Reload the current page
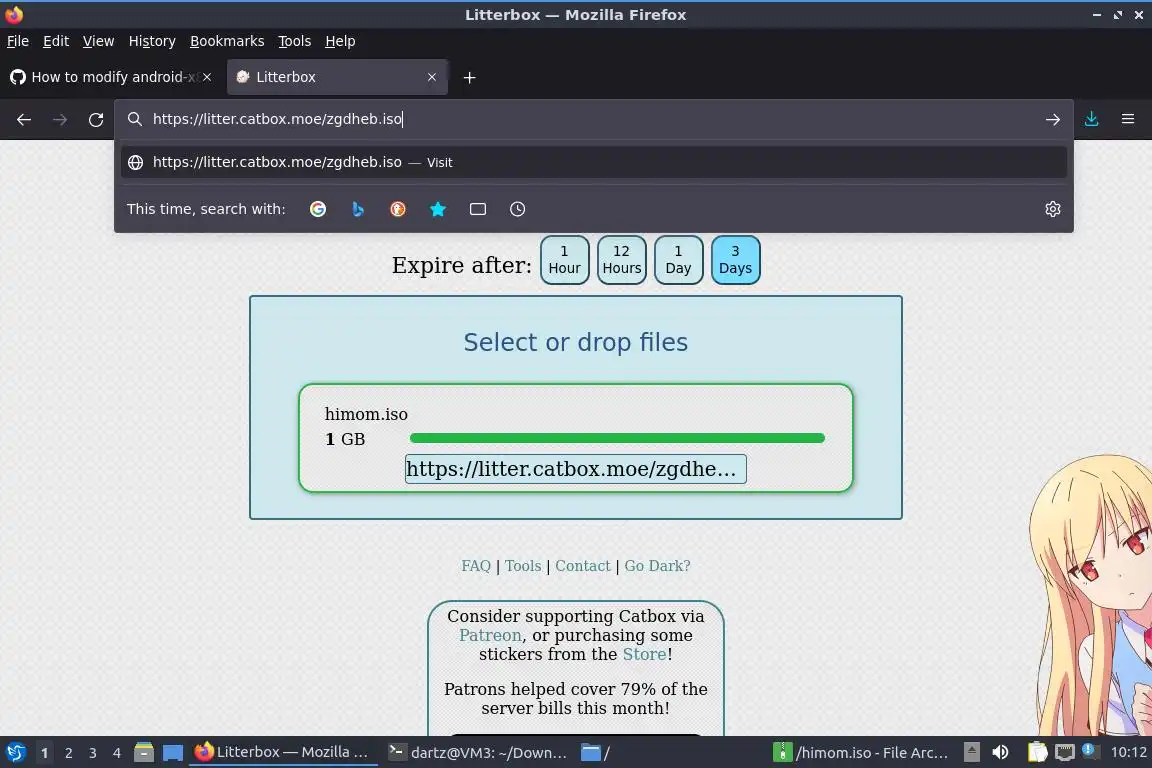This screenshot has width=1152, height=768. coord(96,119)
